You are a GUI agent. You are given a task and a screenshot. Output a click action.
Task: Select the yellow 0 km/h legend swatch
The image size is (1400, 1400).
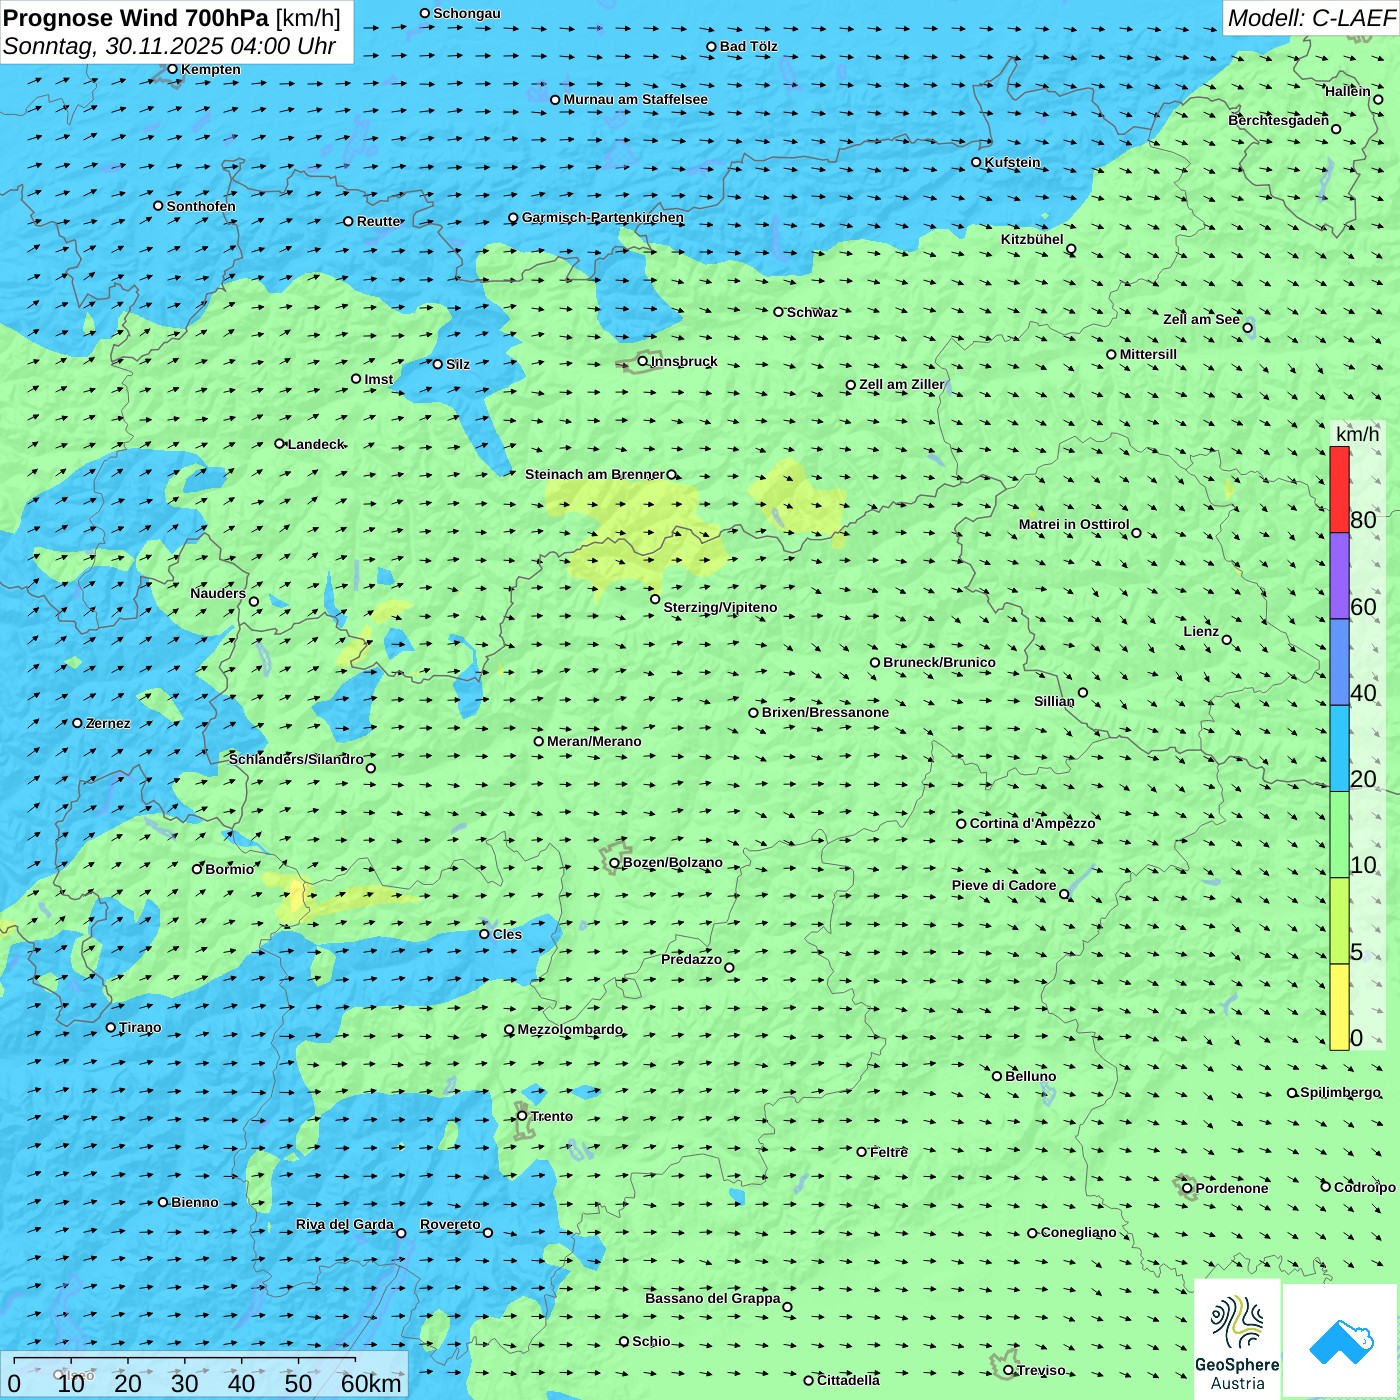(1339, 1007)
